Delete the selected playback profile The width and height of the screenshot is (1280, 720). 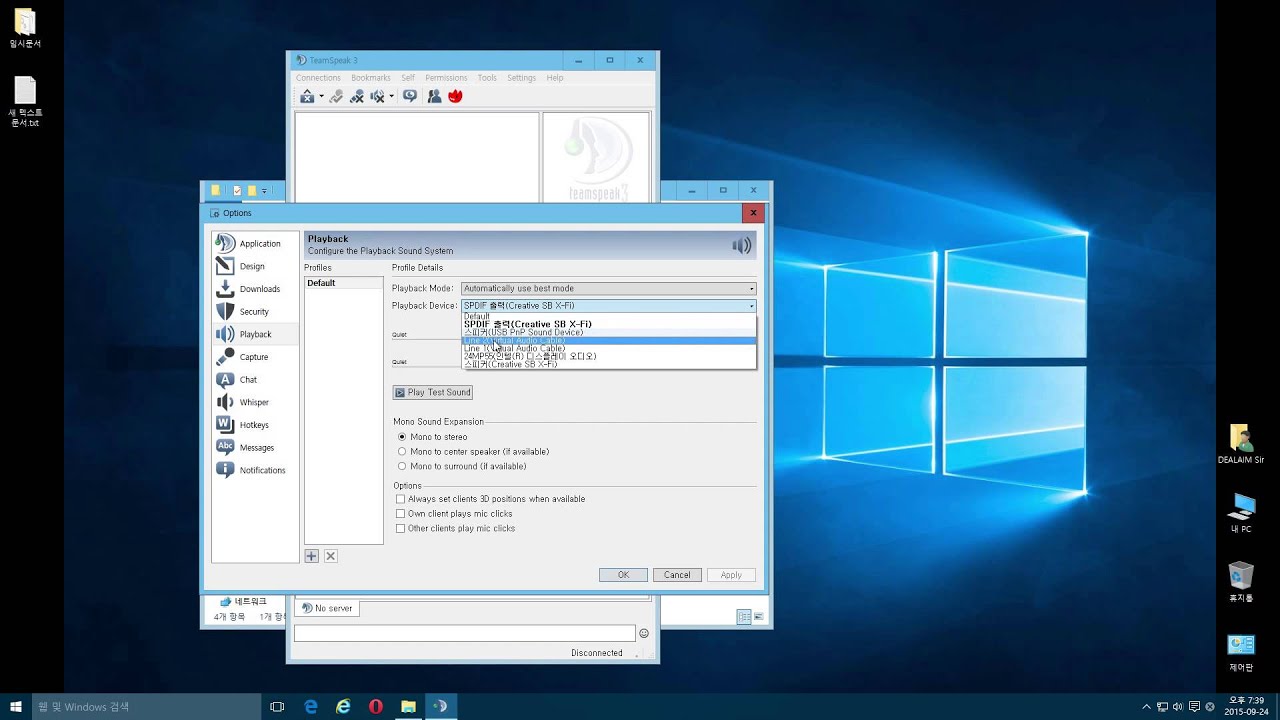point(330,556)
